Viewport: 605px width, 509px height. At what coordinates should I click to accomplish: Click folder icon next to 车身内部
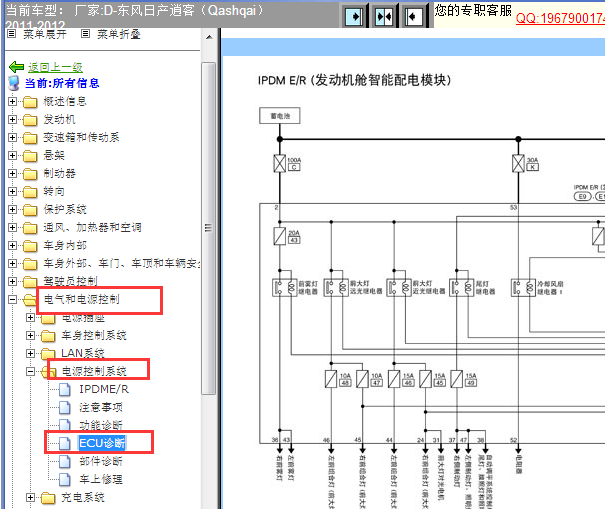[x=30, y=246]
